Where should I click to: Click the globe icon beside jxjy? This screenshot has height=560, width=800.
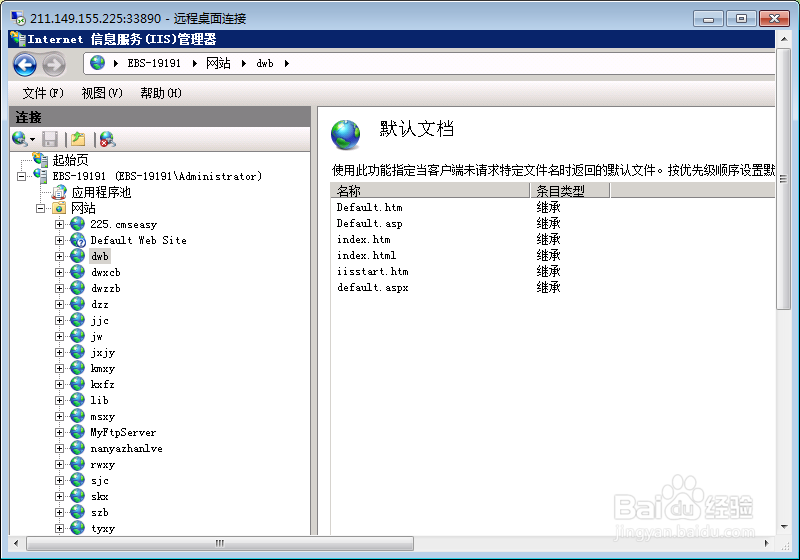pos(78,352)
